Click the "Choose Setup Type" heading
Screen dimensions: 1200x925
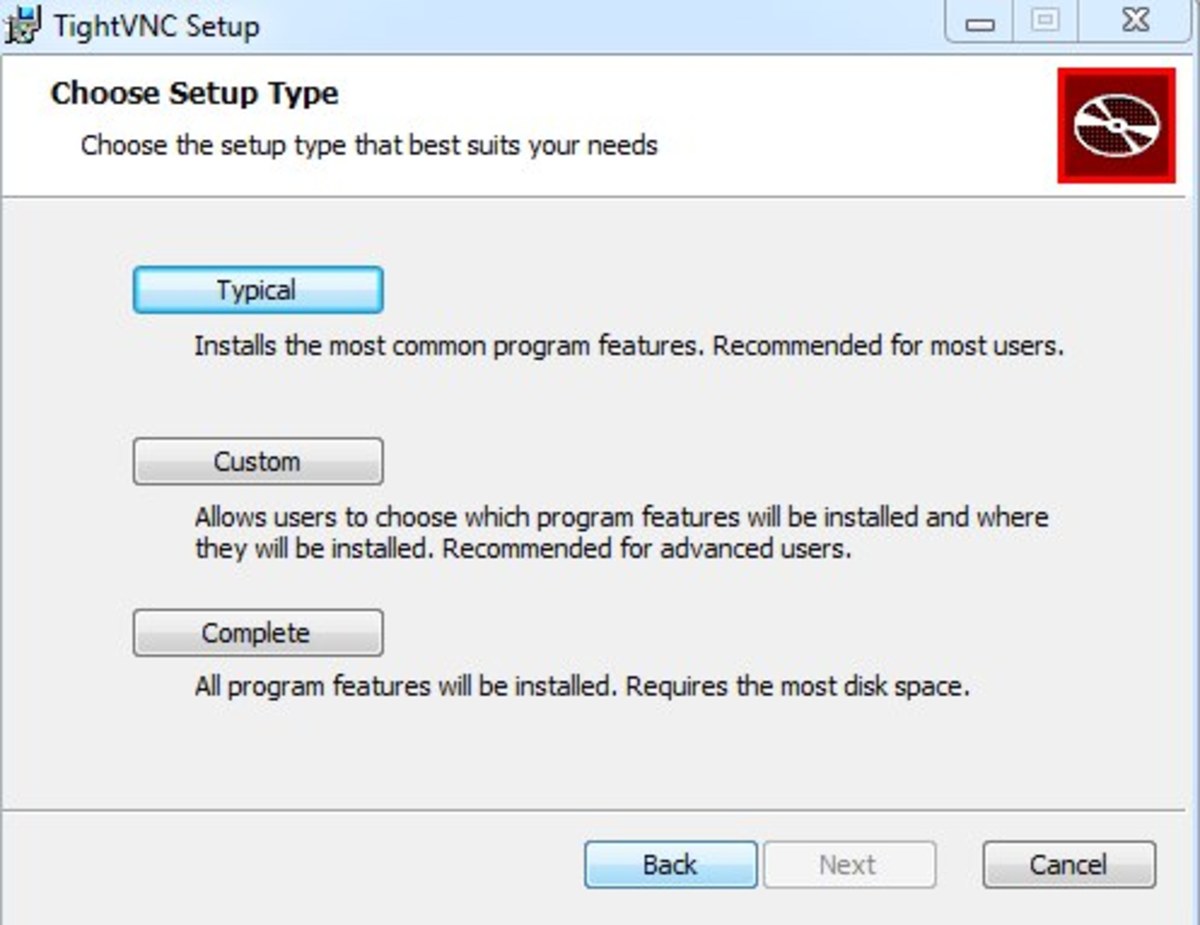[x=194, y=94]
